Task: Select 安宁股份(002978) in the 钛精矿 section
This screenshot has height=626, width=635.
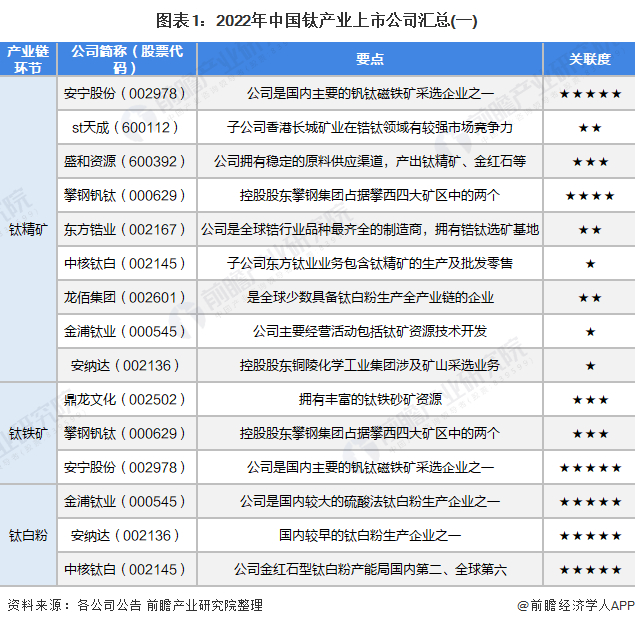Action: [x=125, y=94]
